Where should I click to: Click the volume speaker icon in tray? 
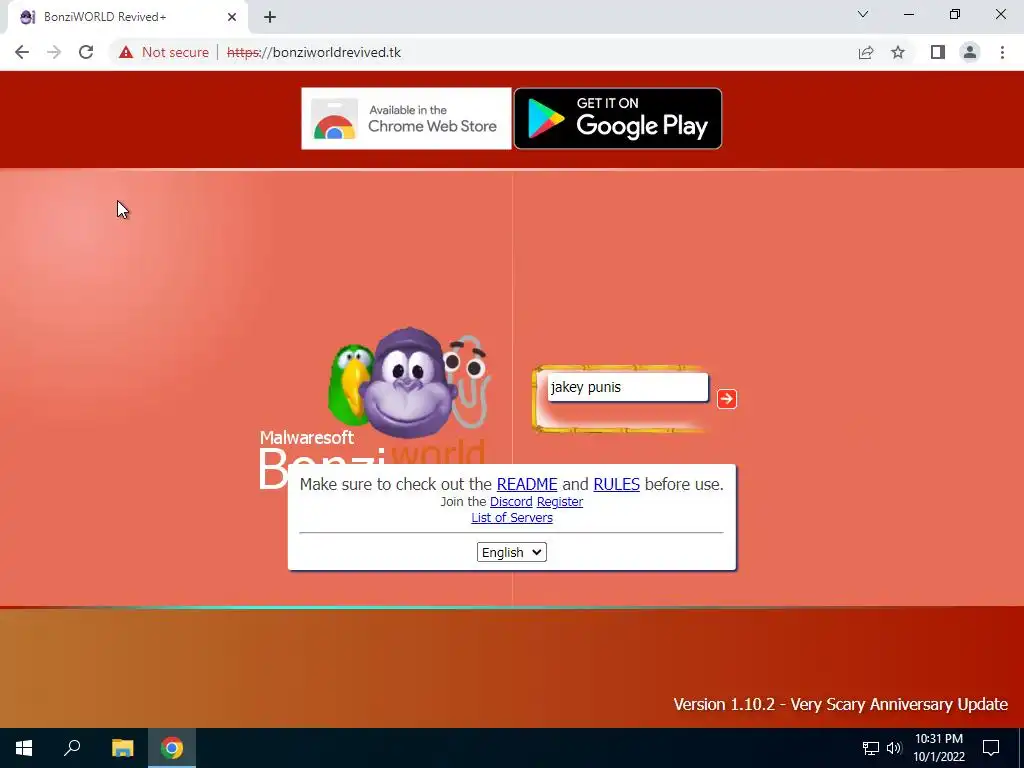pos(894,748)
